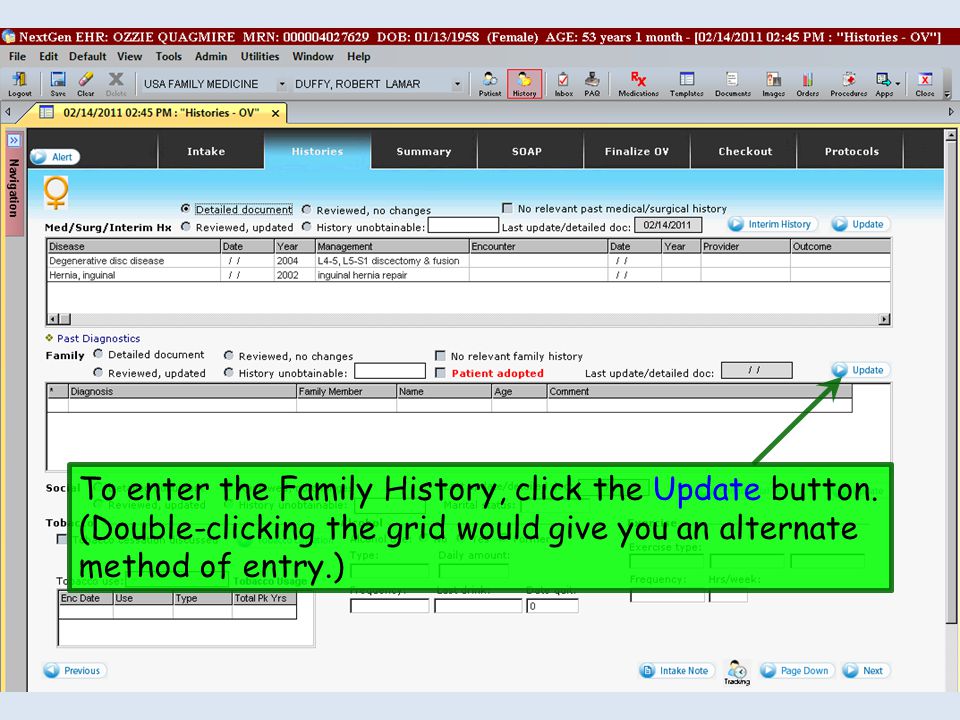Click Med/Surg grid horizontal scrollbar left arrow
This screenshot has height=720, width=960.
point(53,319)
